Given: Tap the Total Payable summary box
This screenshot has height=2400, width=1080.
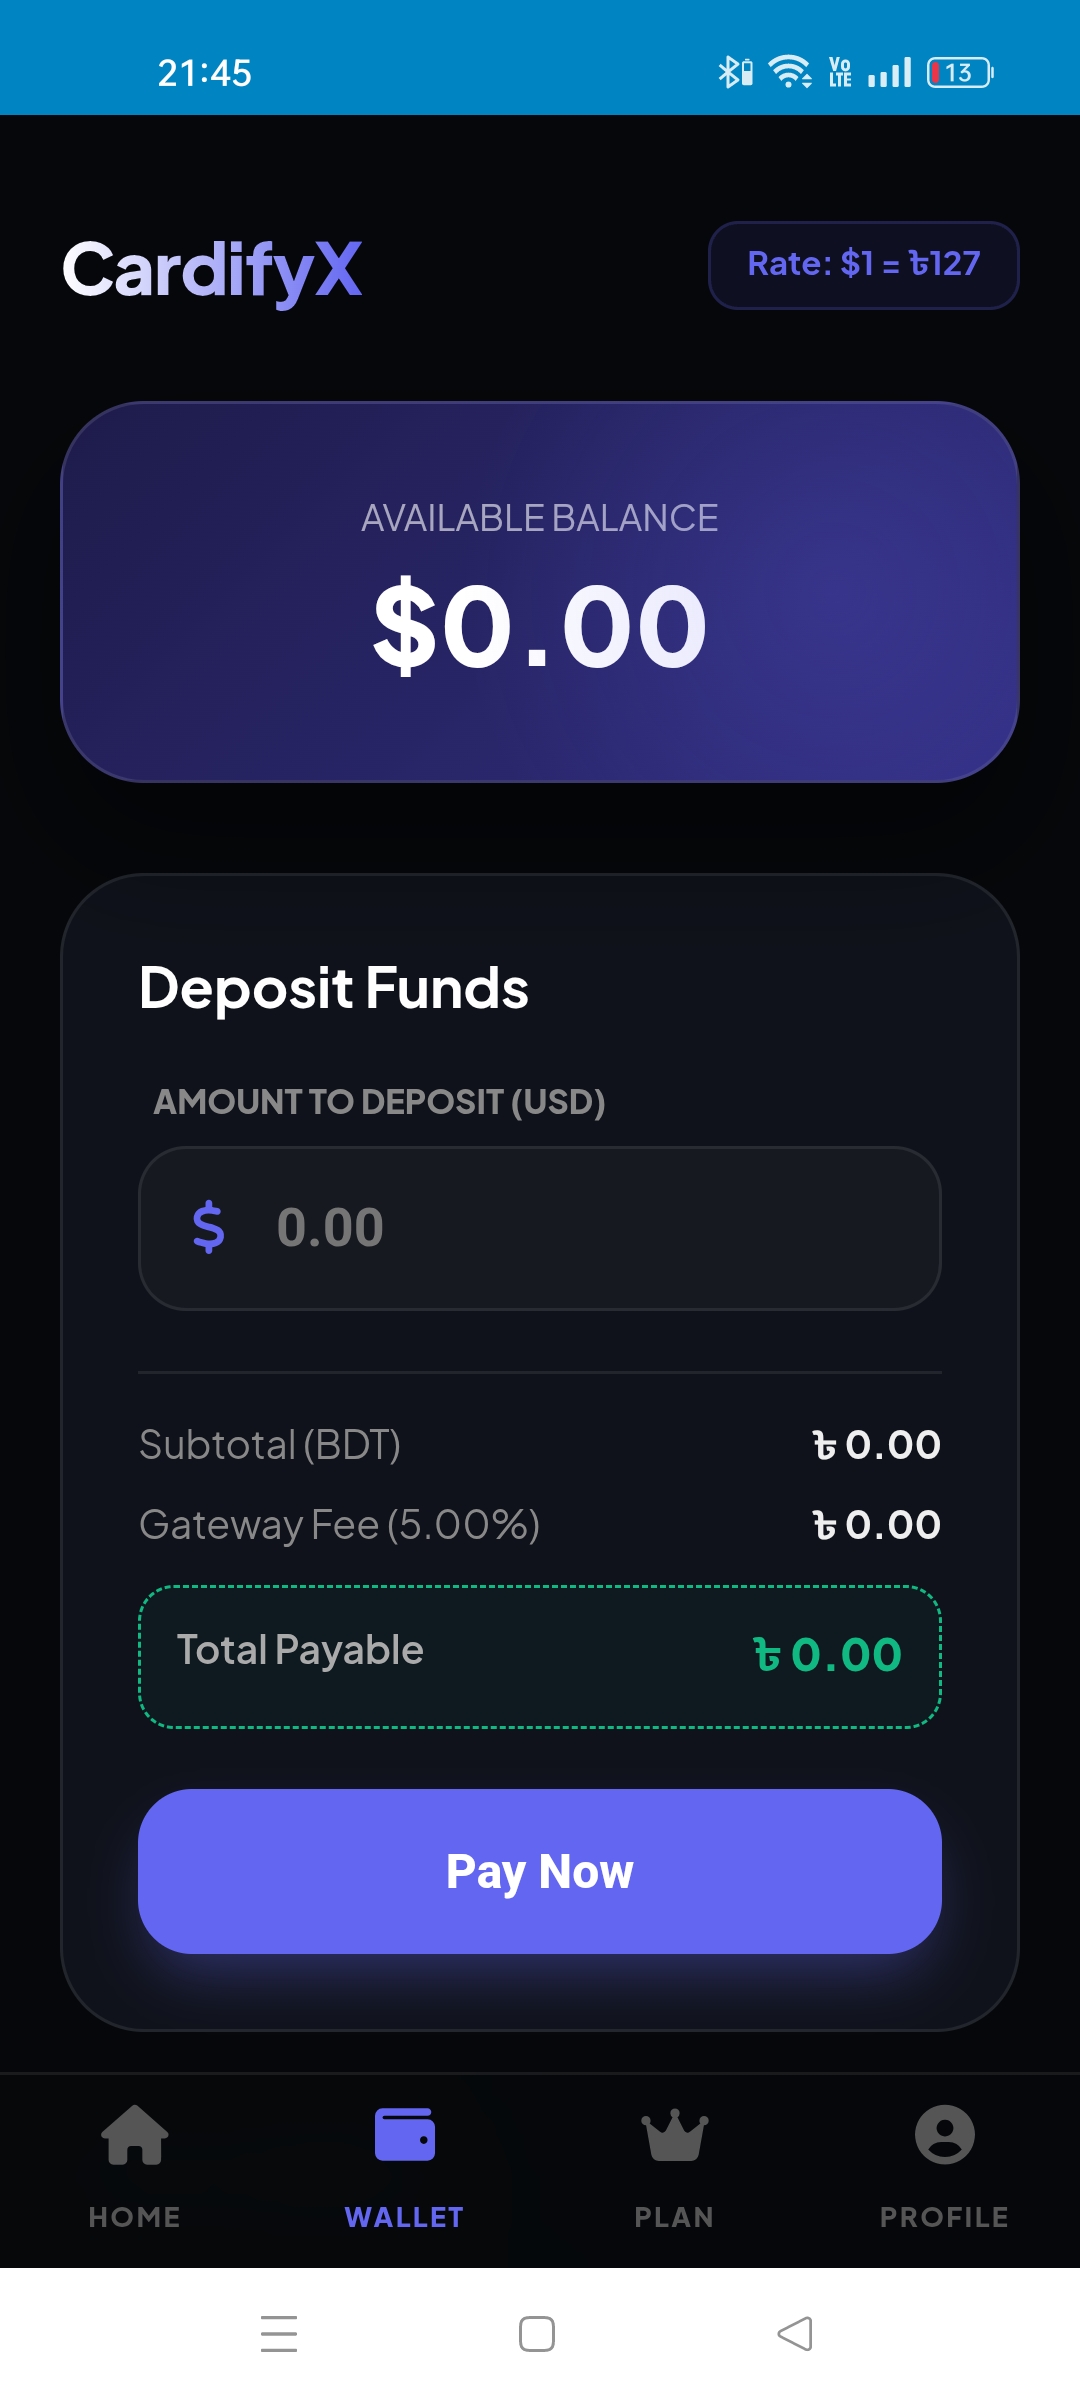Looking at the screenshot, I should [540, 1656].
